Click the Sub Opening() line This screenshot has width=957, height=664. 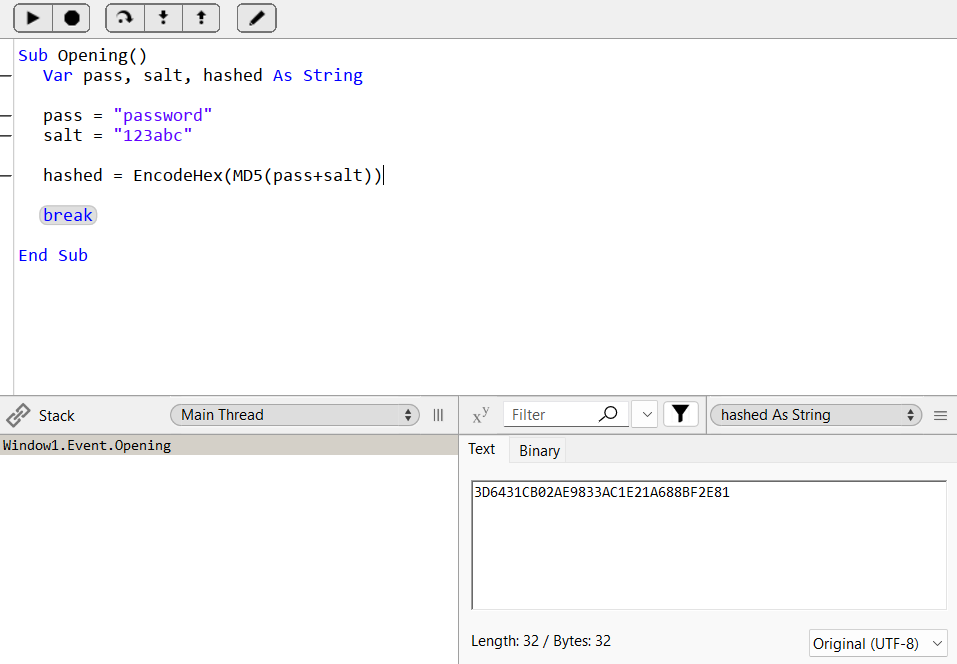point(82,56)
